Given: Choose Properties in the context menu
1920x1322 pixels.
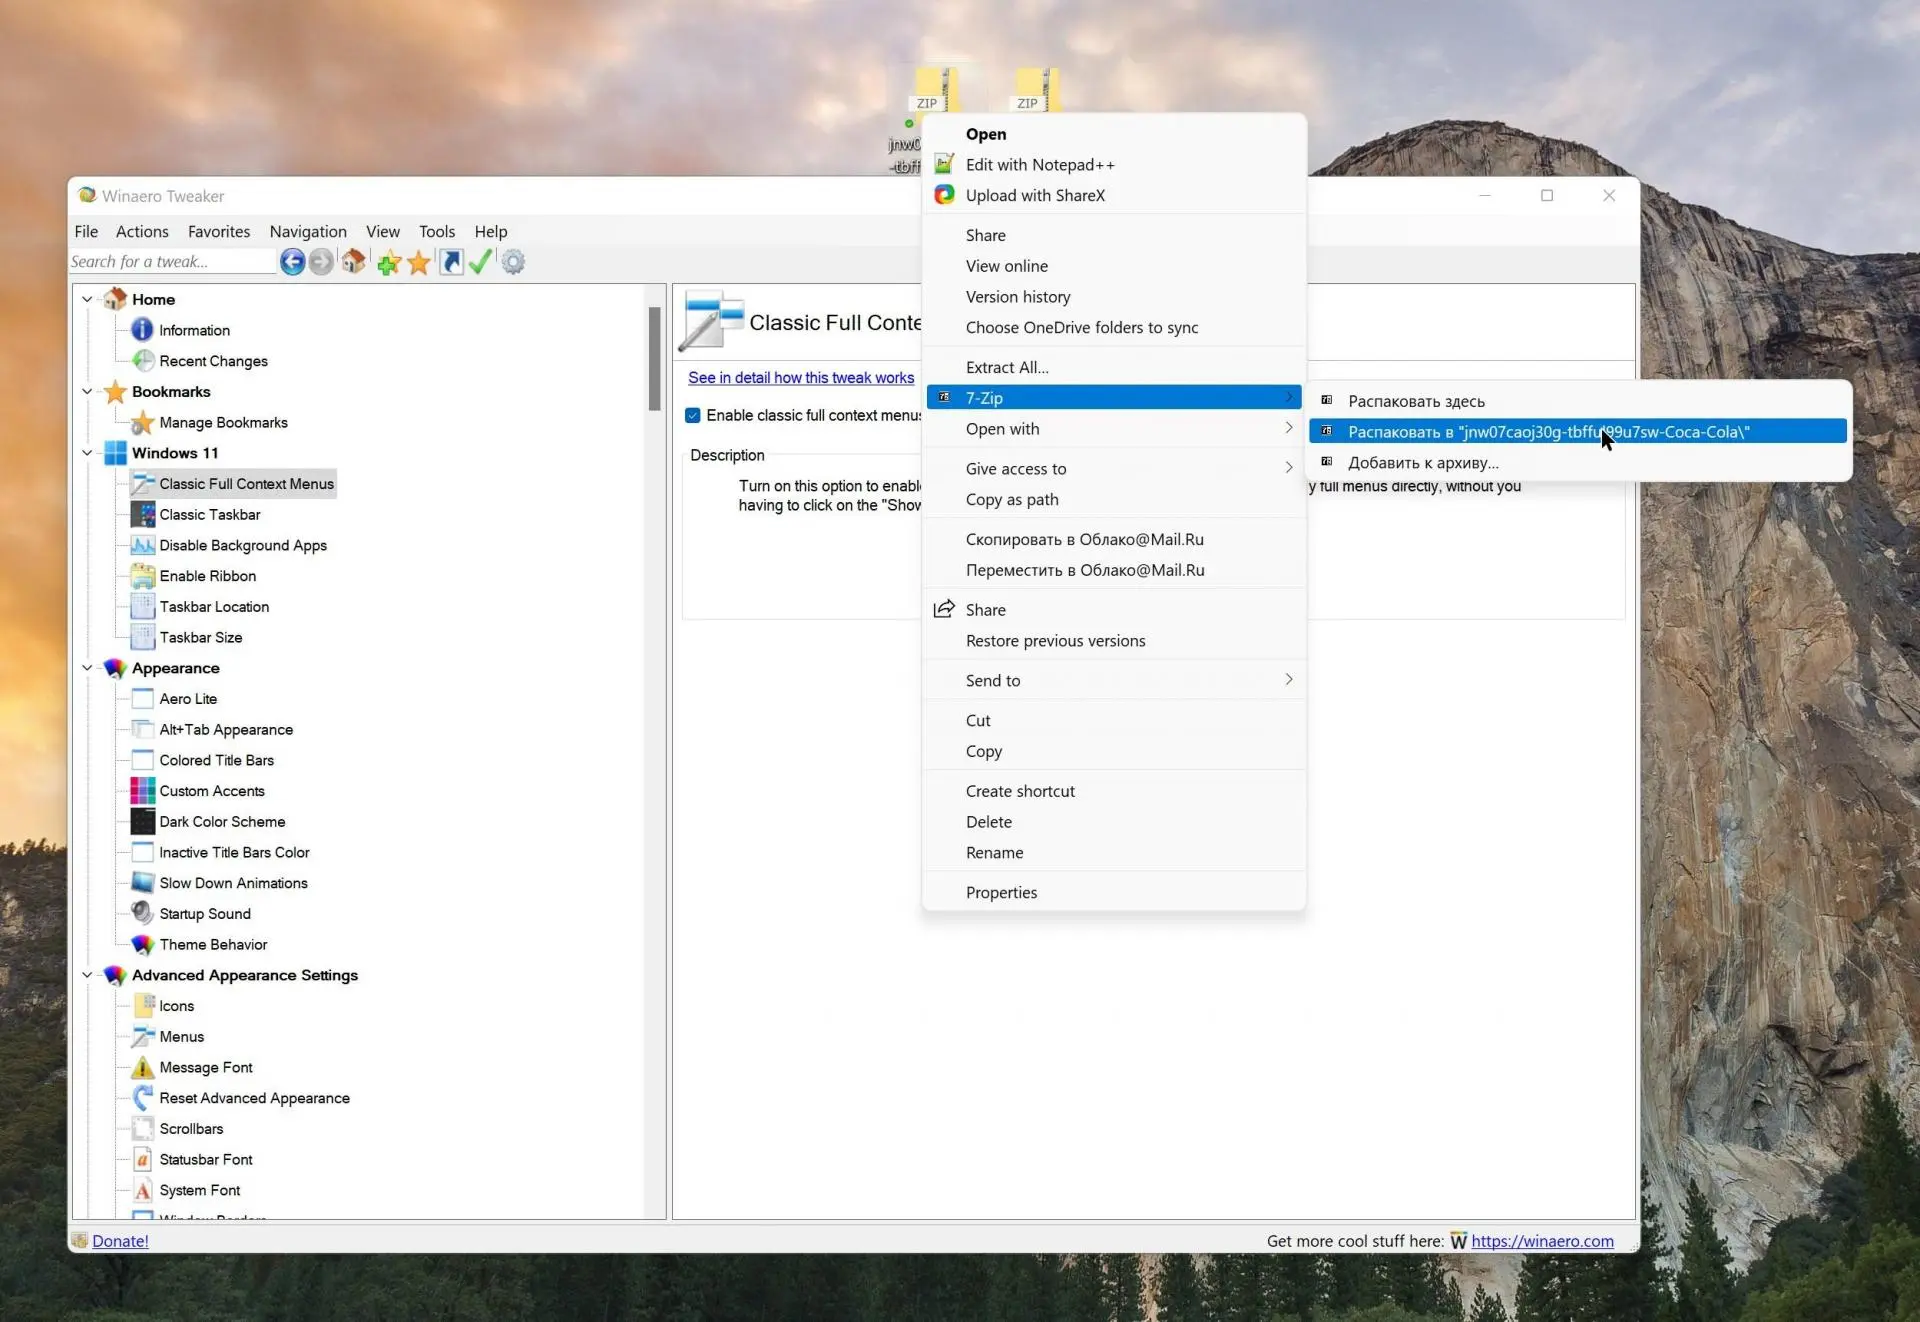Looking at the screenshot, I should tap(1114, 892).
